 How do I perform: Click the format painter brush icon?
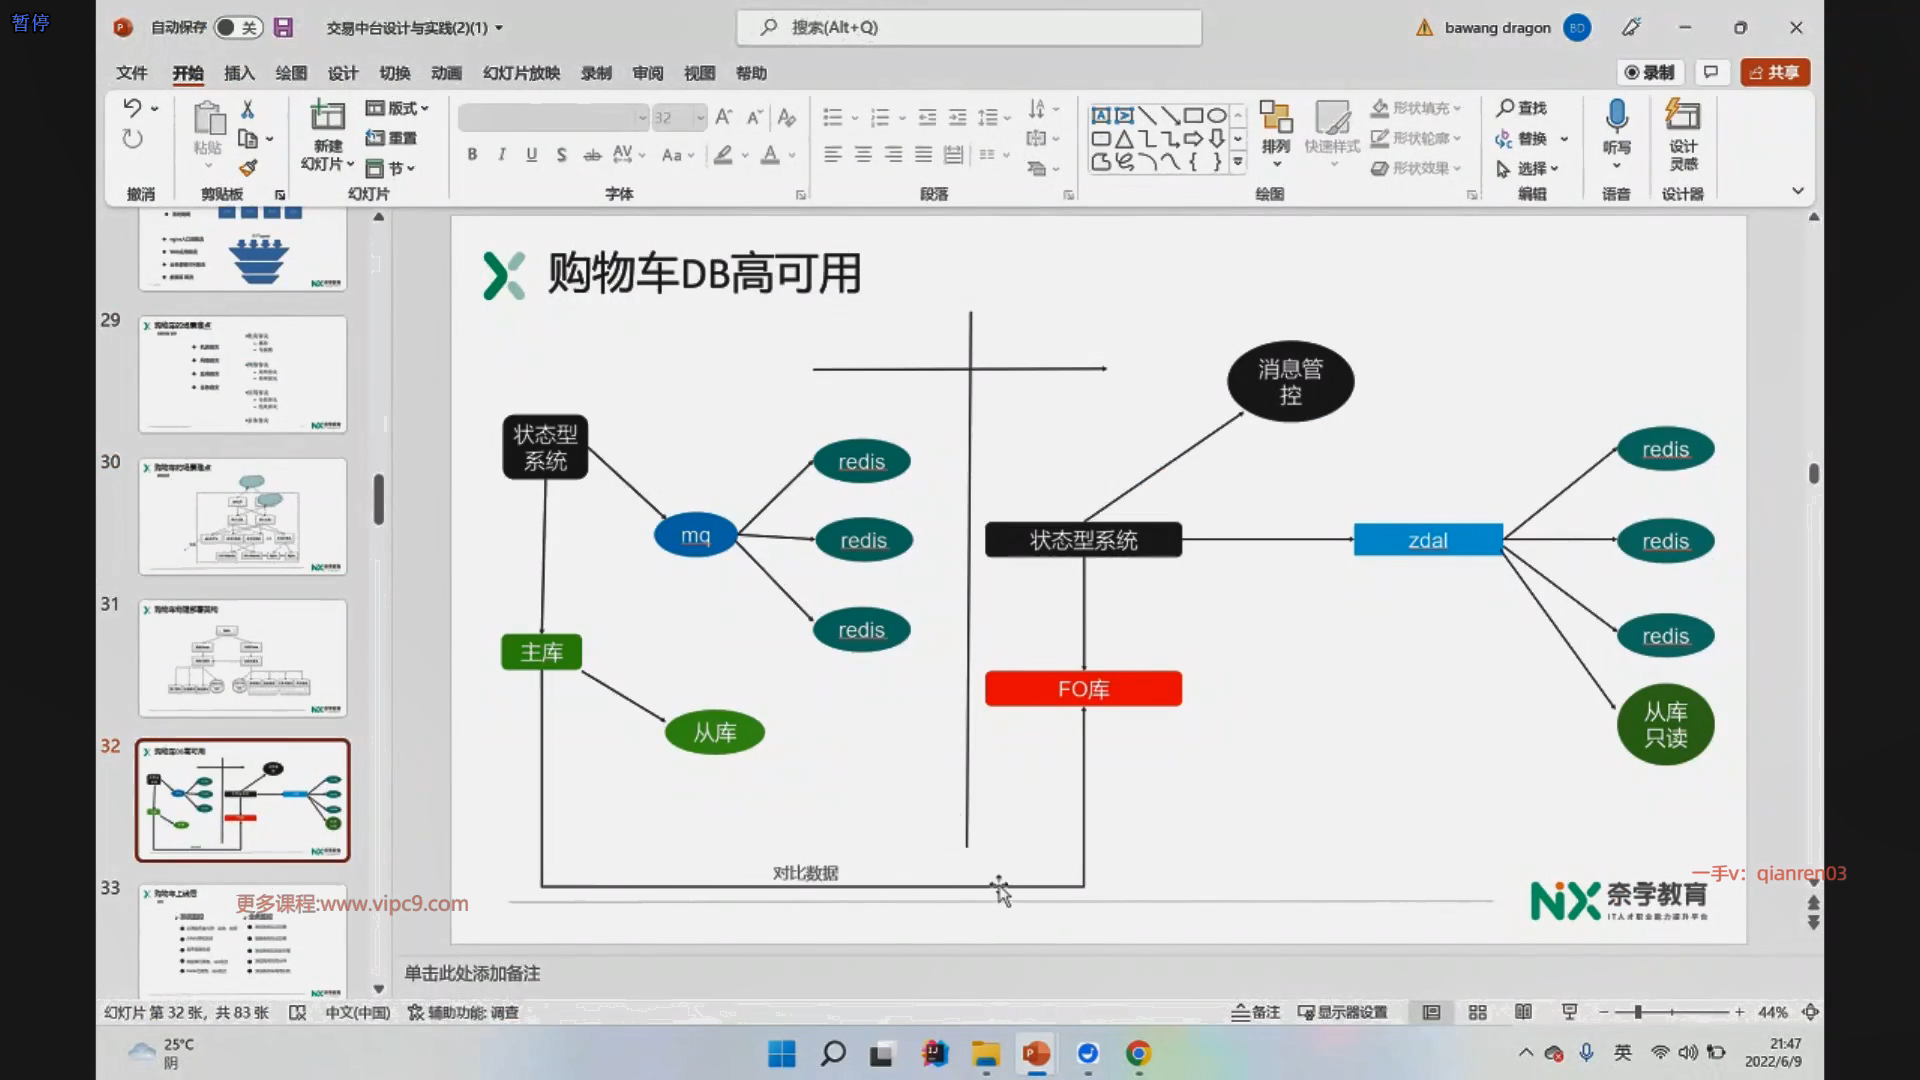pos(248,168)
